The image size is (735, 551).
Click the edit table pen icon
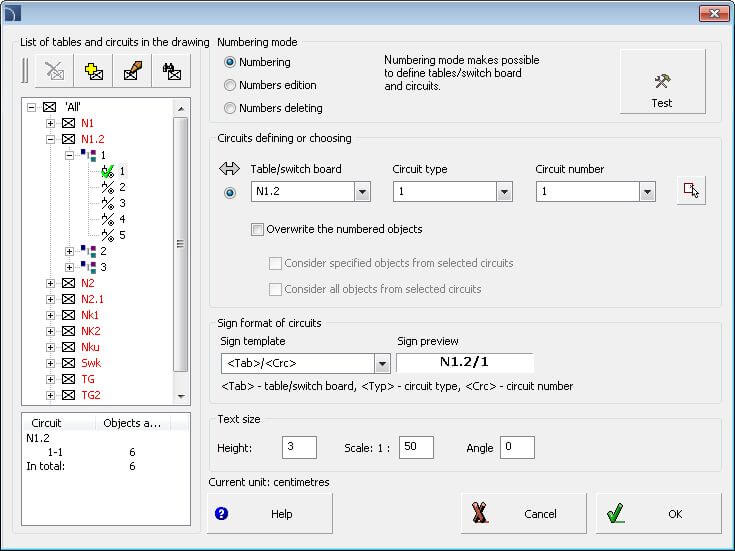132,72
